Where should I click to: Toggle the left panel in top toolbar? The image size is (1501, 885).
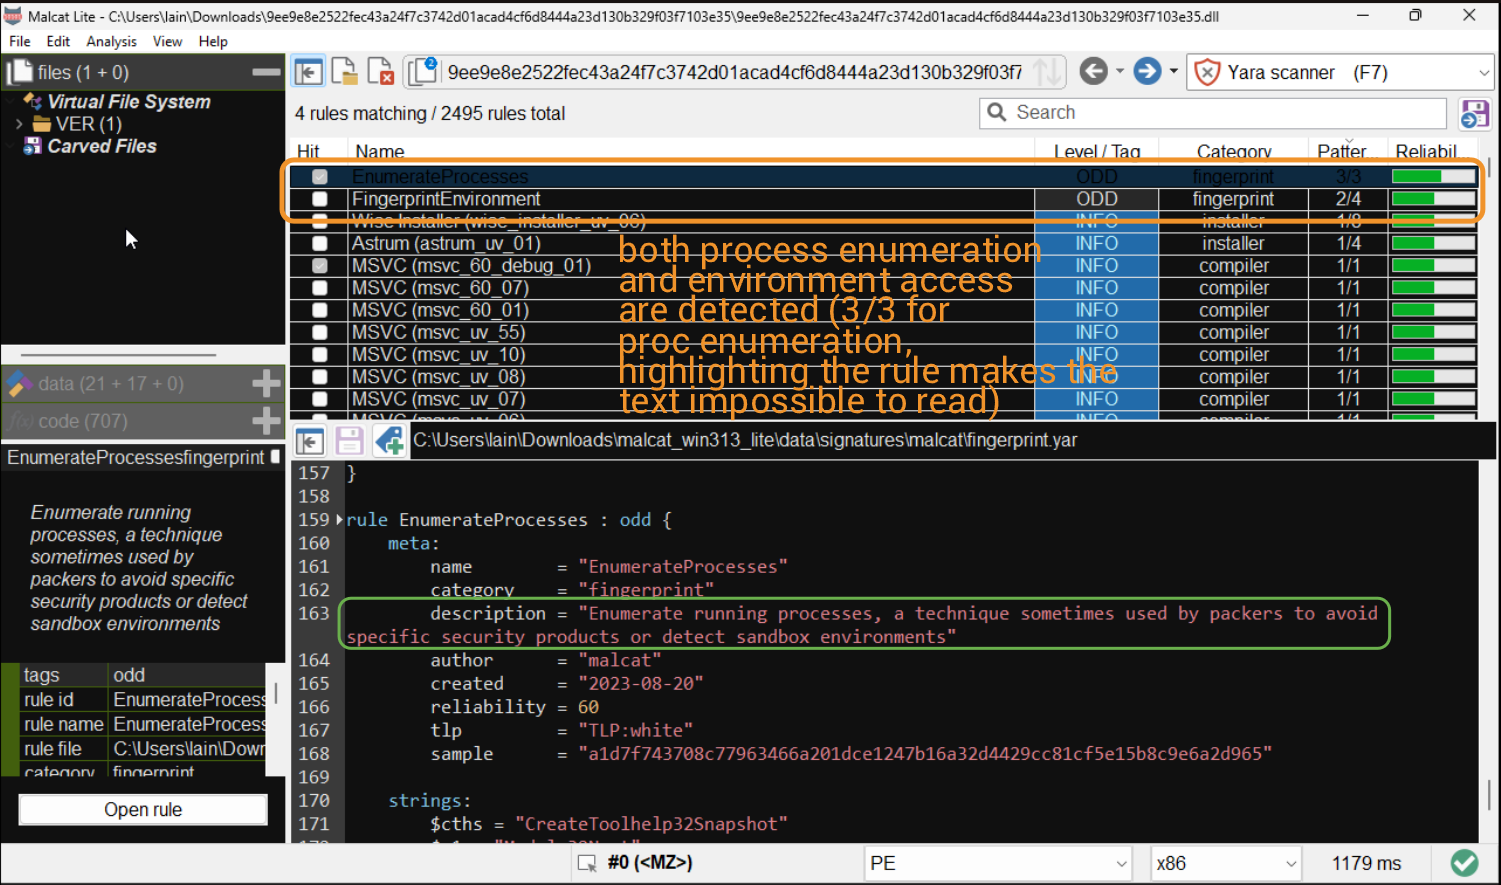tap(308, 72)
